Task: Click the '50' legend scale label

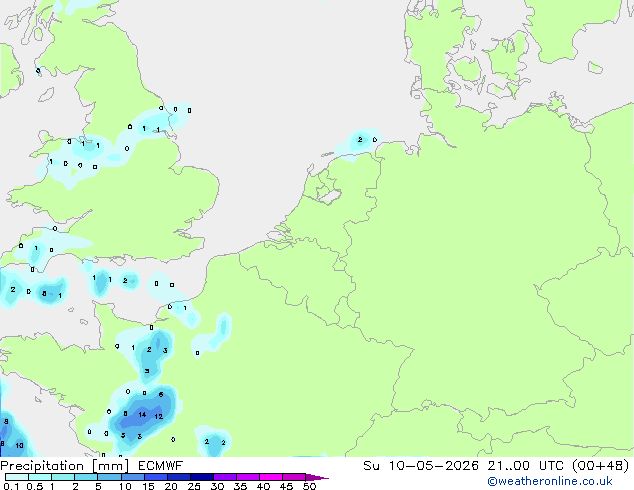Action: pos(309,486)
